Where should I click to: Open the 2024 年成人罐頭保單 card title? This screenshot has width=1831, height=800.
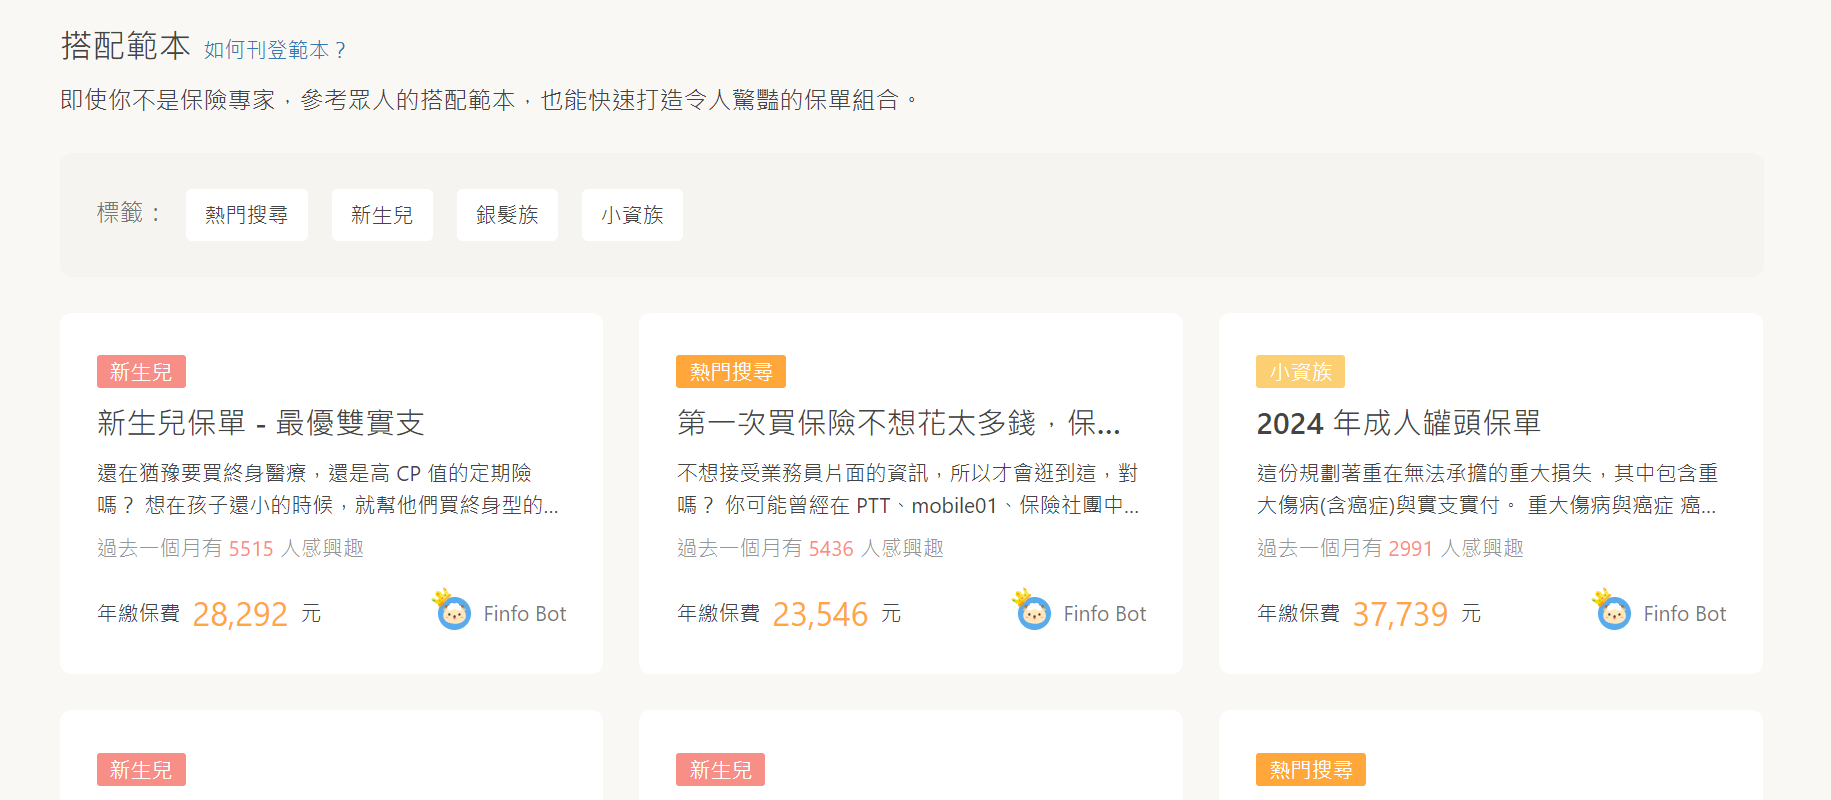pyautogui.click(x=1399, y=423)
